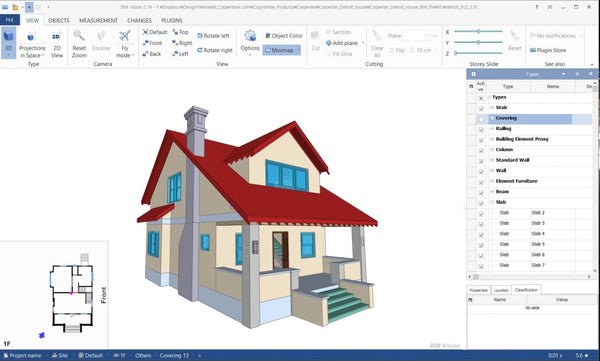This screenshot has height=361, width=600.
Task: Click the Project name breadcrumb
Action: tap(23, 356)
